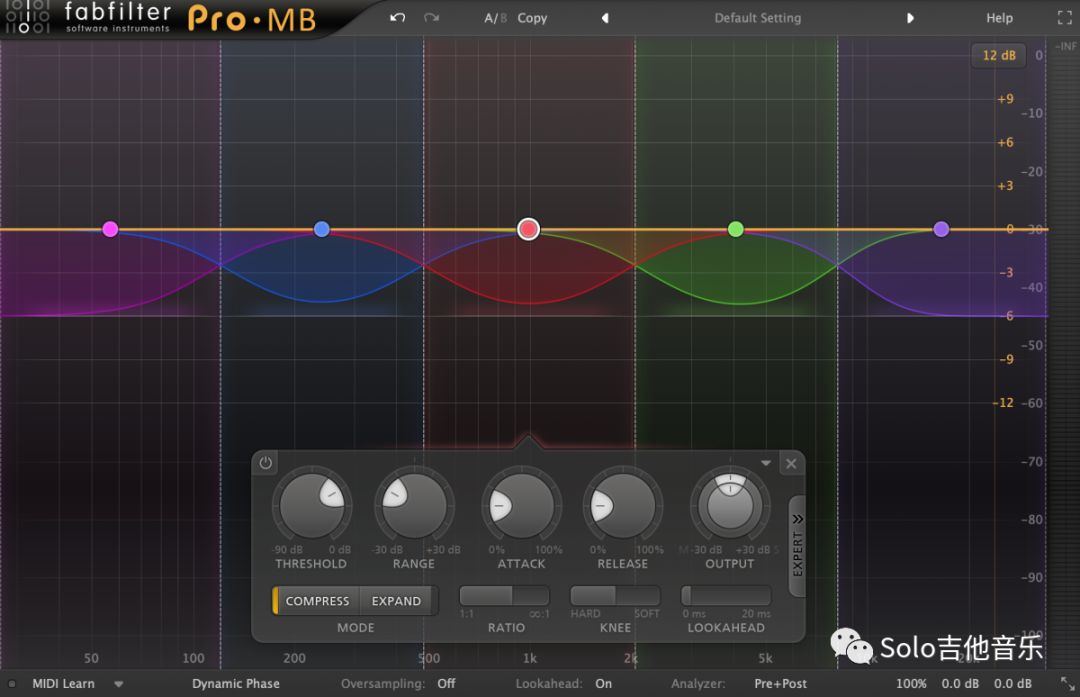Image resolution: width=1080 pixels, height=697 pixels.
Task: Open the MIDI Learn dropdown arrow
Action: [118, 684]
